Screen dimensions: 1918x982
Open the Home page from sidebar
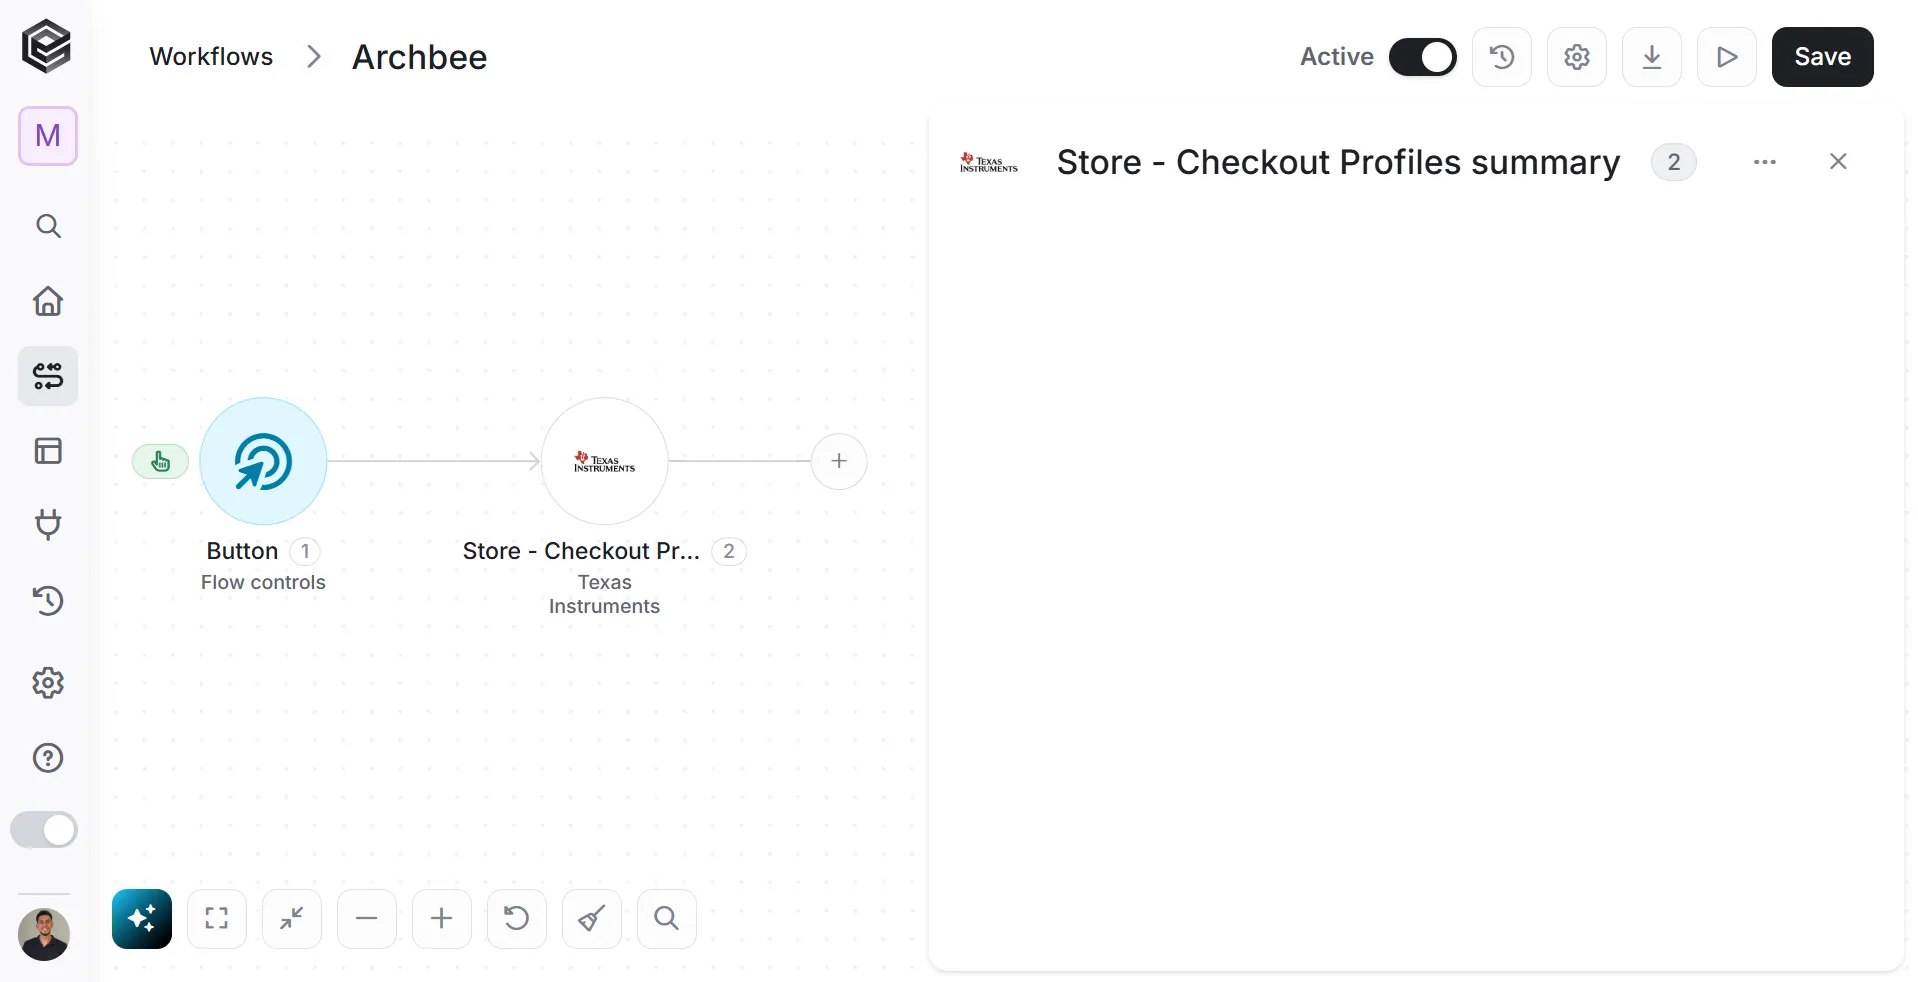click(x=48, y=301)
